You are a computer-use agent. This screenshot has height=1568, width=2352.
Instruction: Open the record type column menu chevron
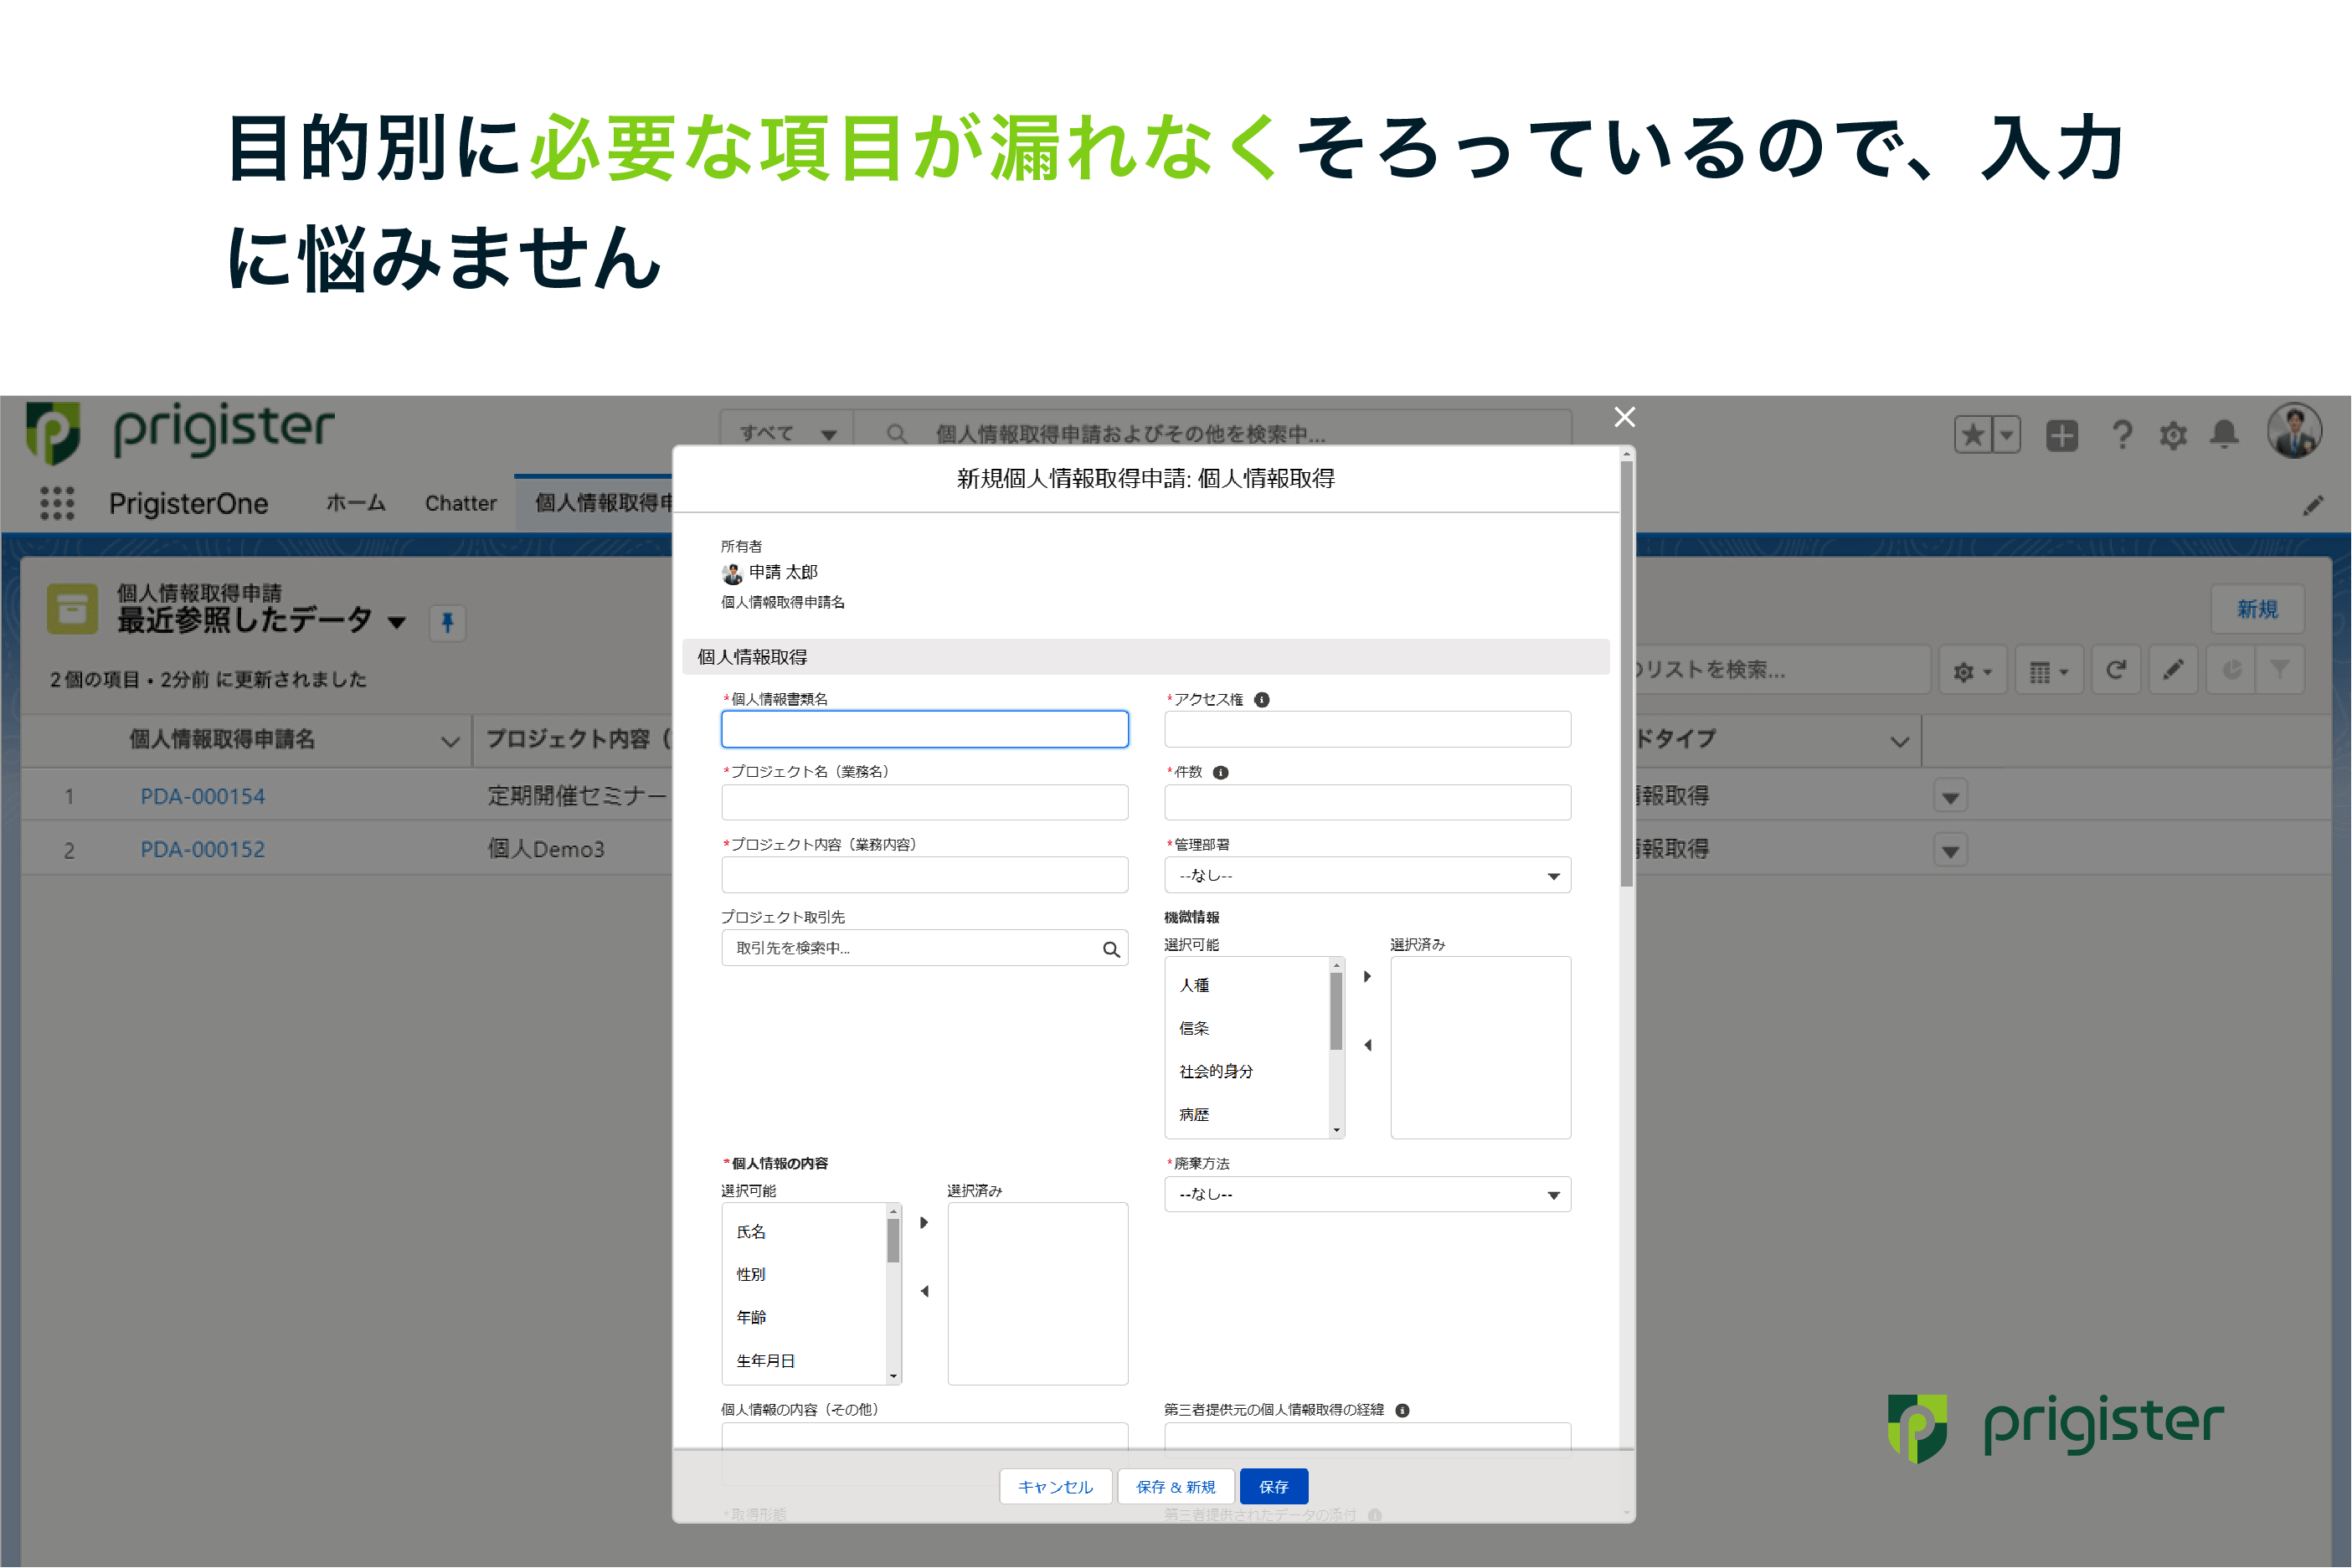1899,741
